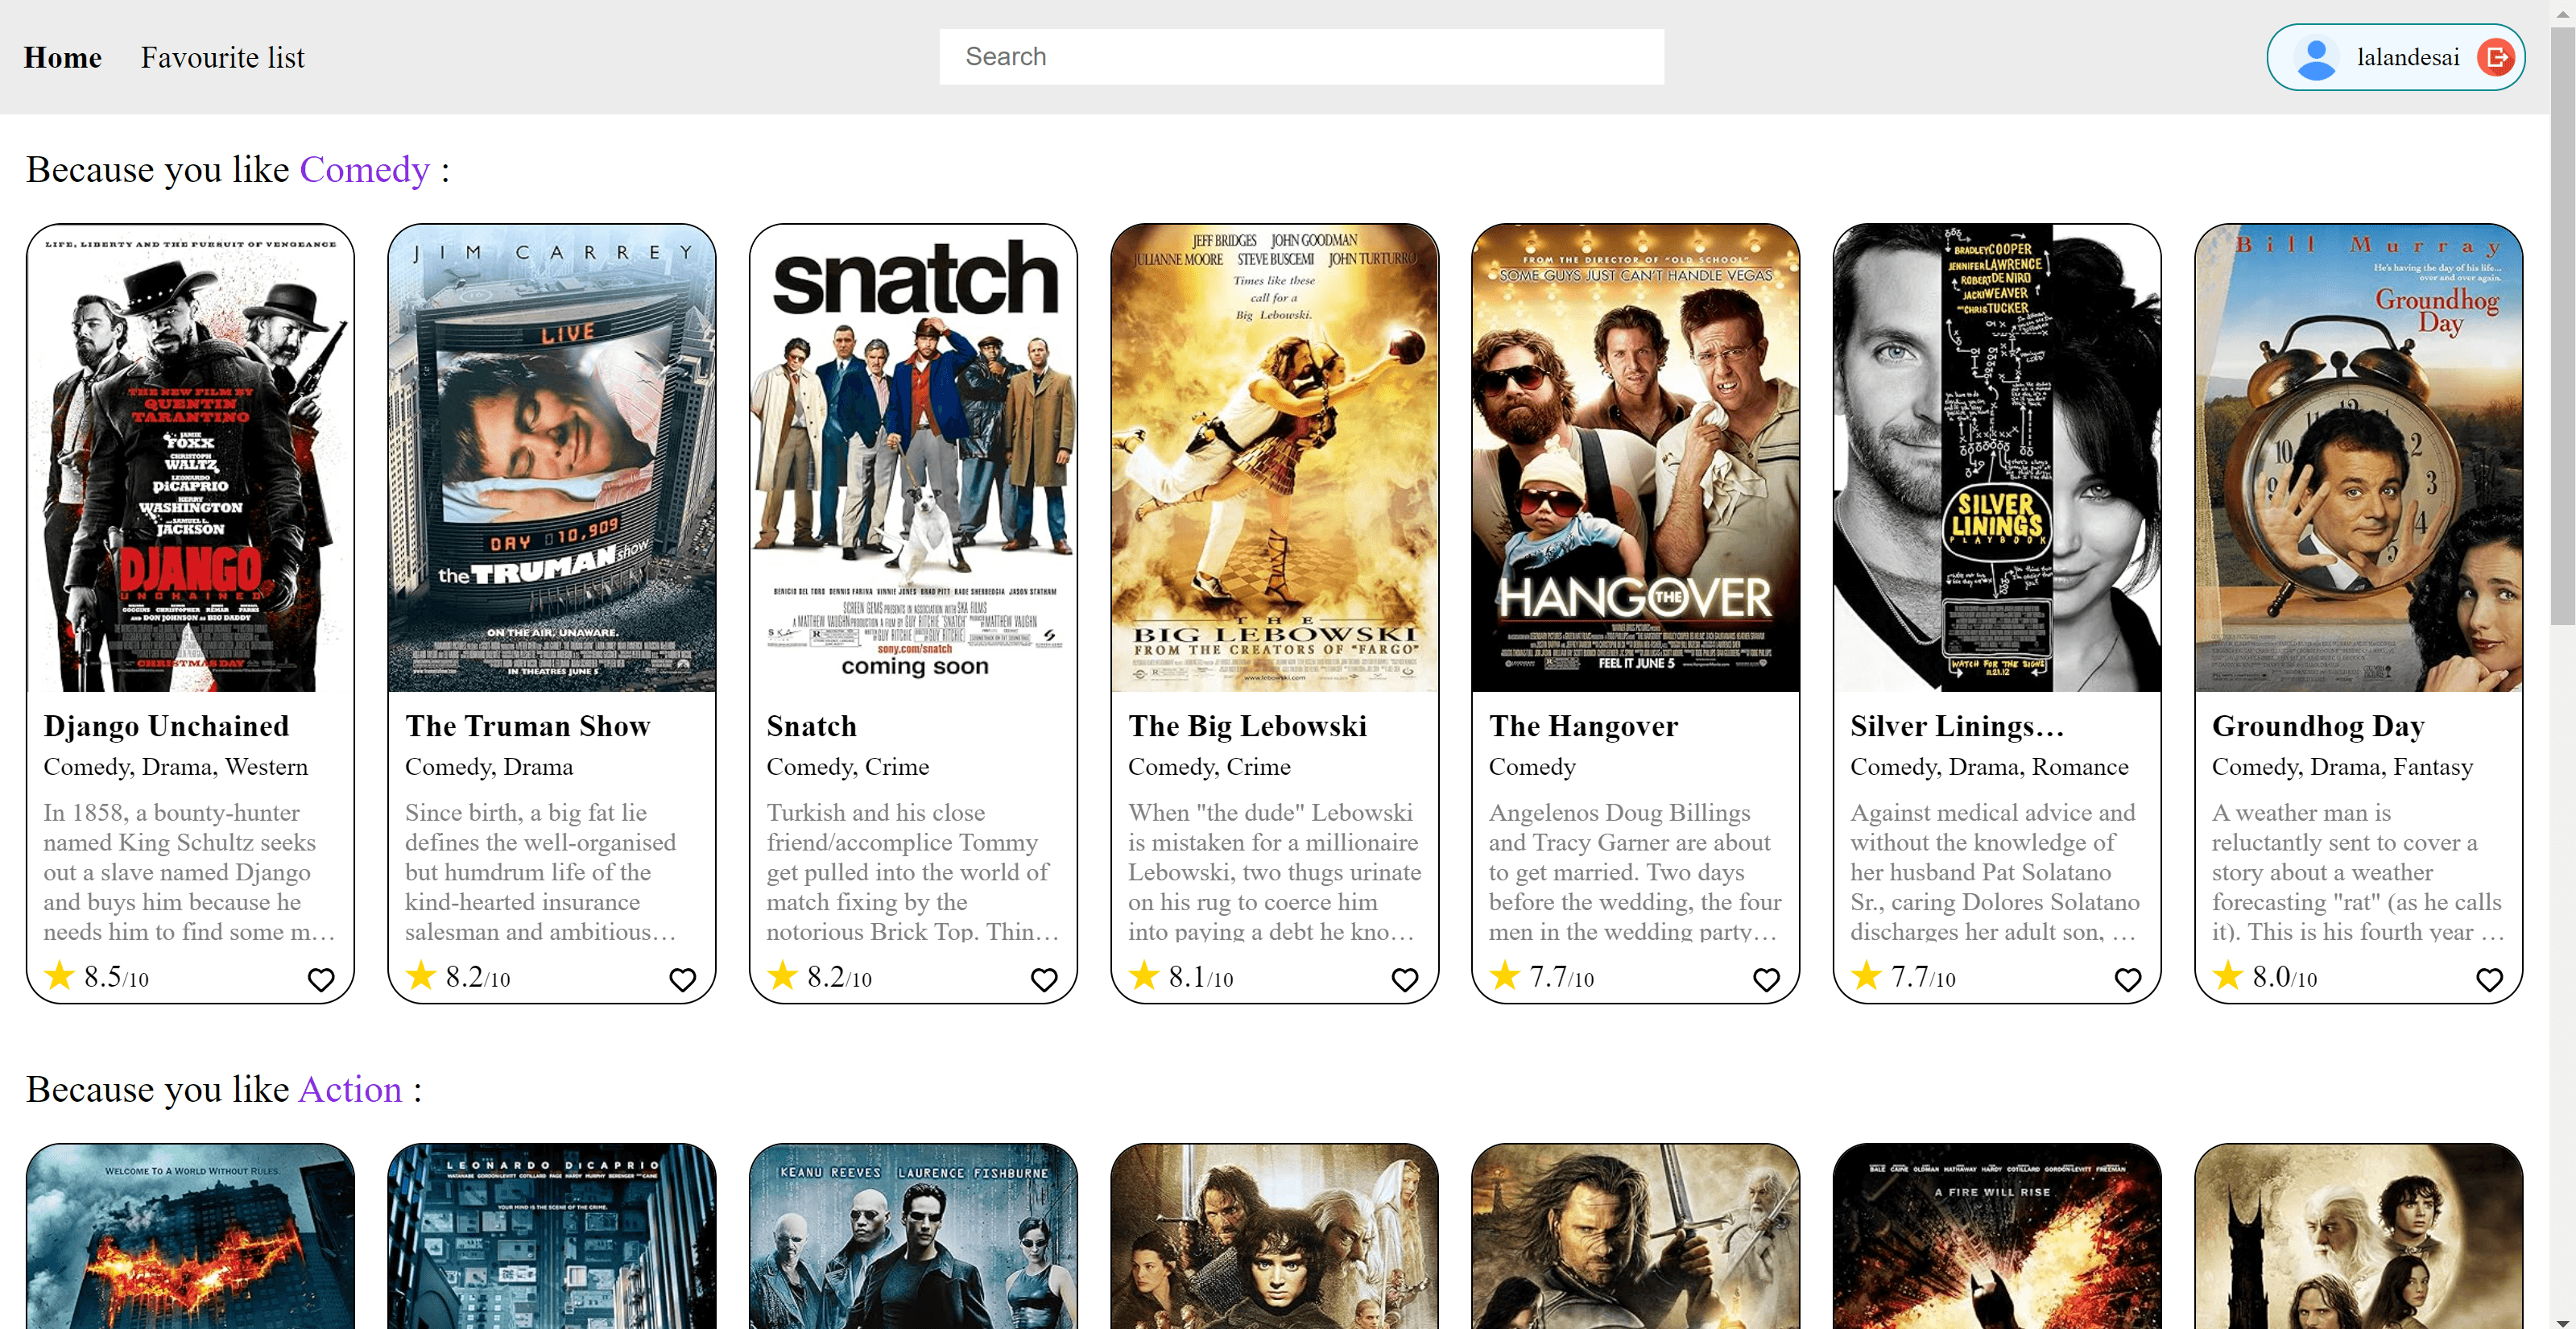Image resolution: width=2576 pixels, height=1329 pixels.
Task: Click the Comedy genre link
Action: coord(364,169)
